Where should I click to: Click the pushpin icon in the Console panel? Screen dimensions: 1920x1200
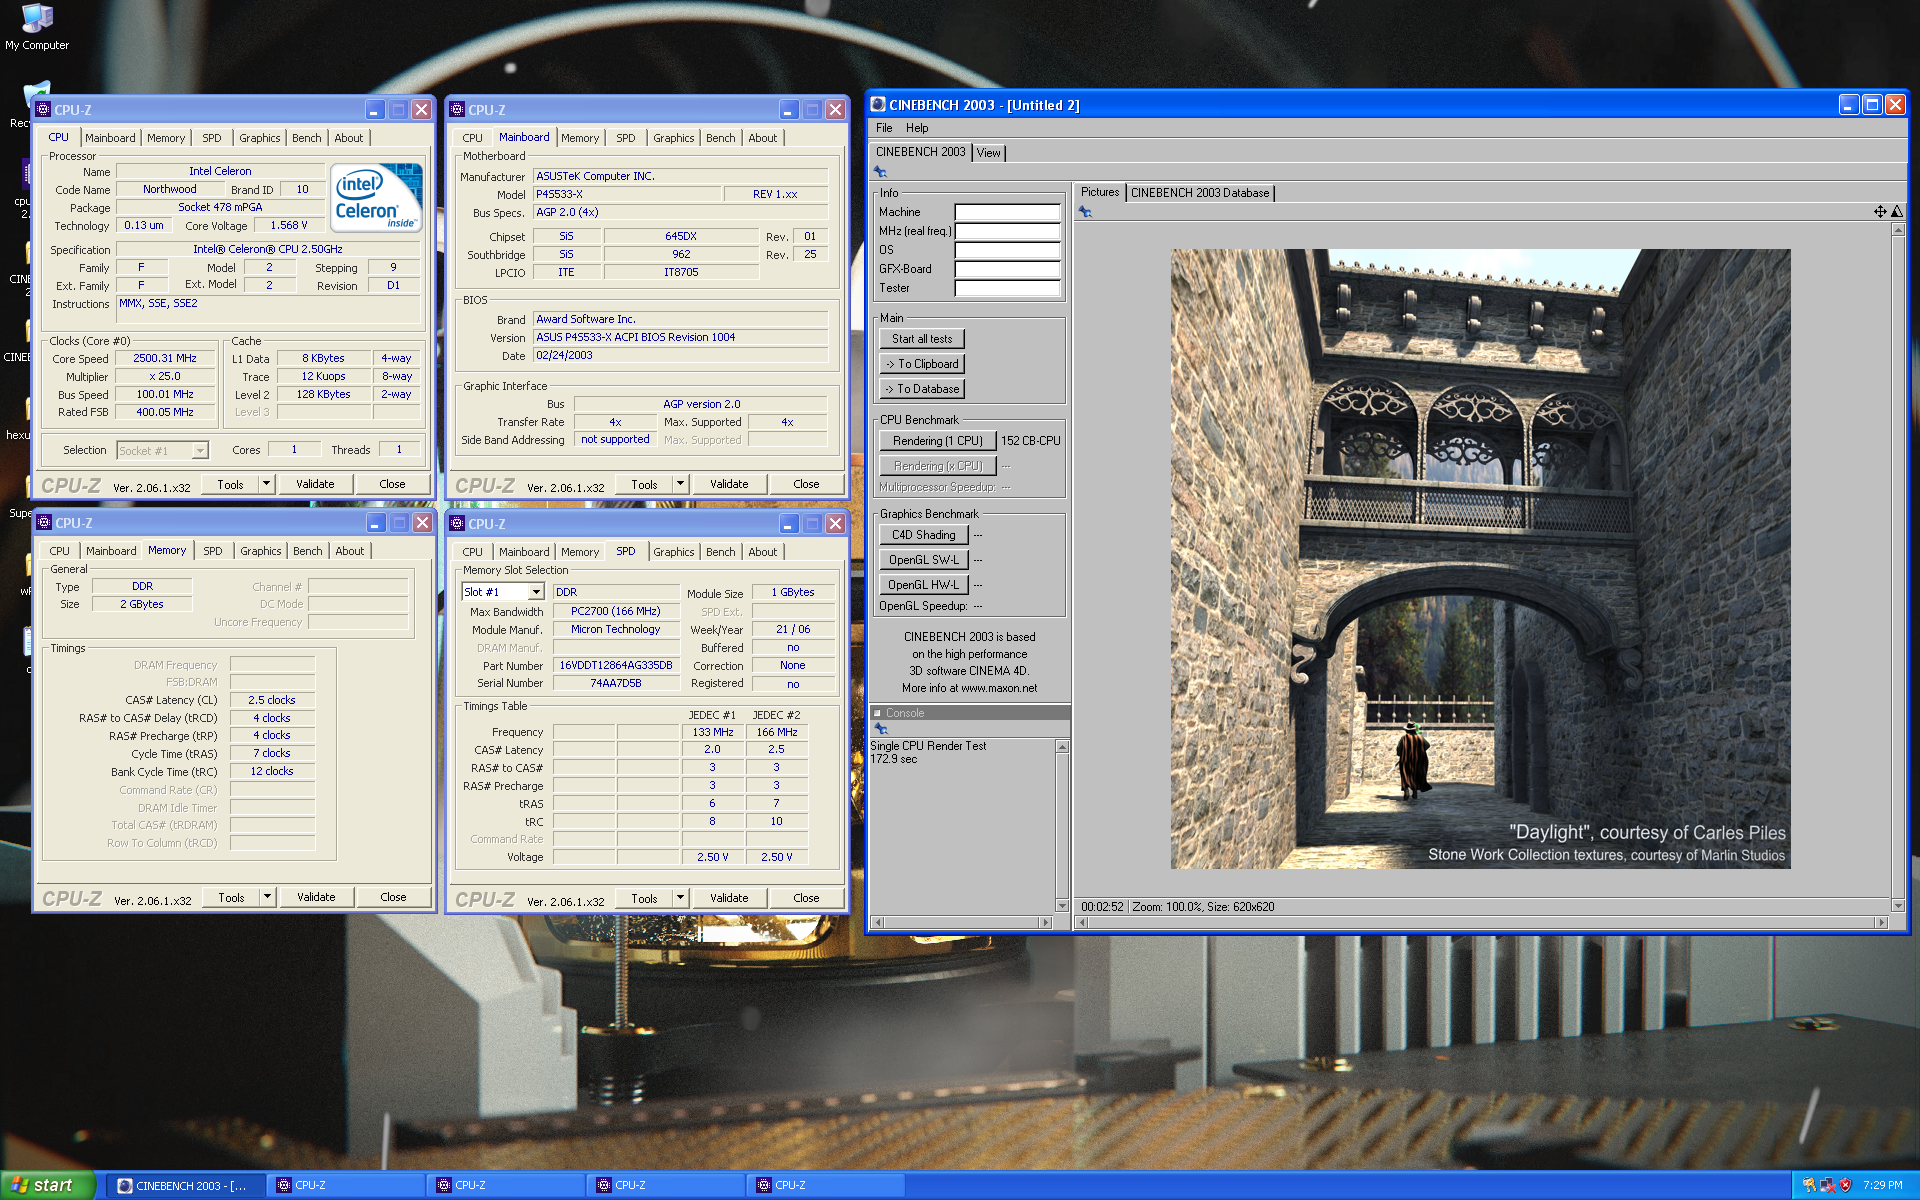881,729
